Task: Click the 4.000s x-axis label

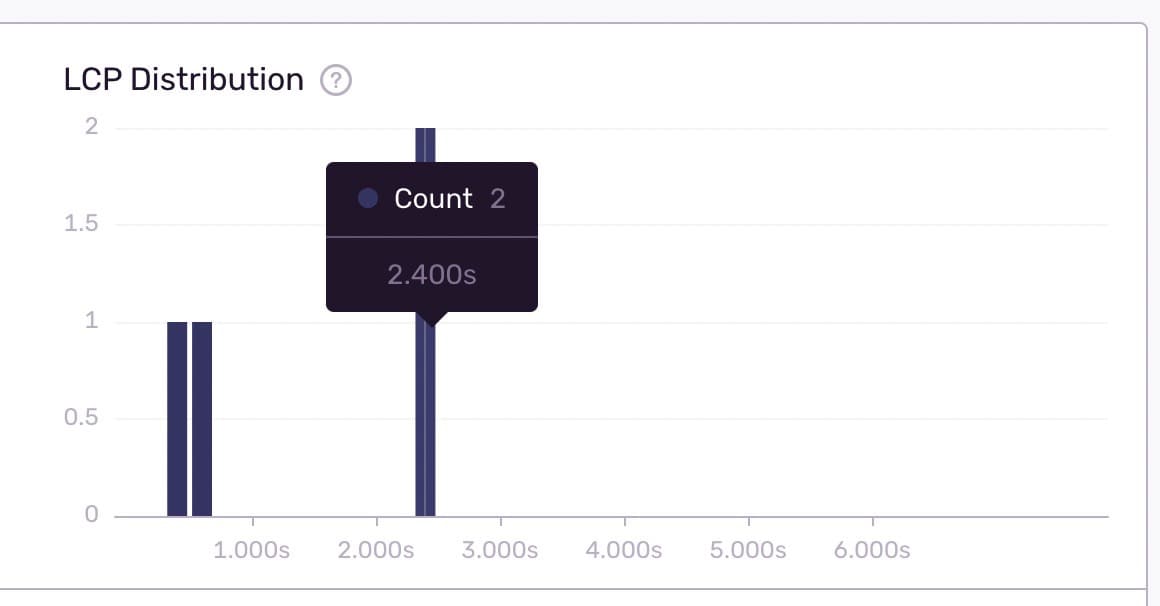Action: pyautogui.click(x=624, y=550)
